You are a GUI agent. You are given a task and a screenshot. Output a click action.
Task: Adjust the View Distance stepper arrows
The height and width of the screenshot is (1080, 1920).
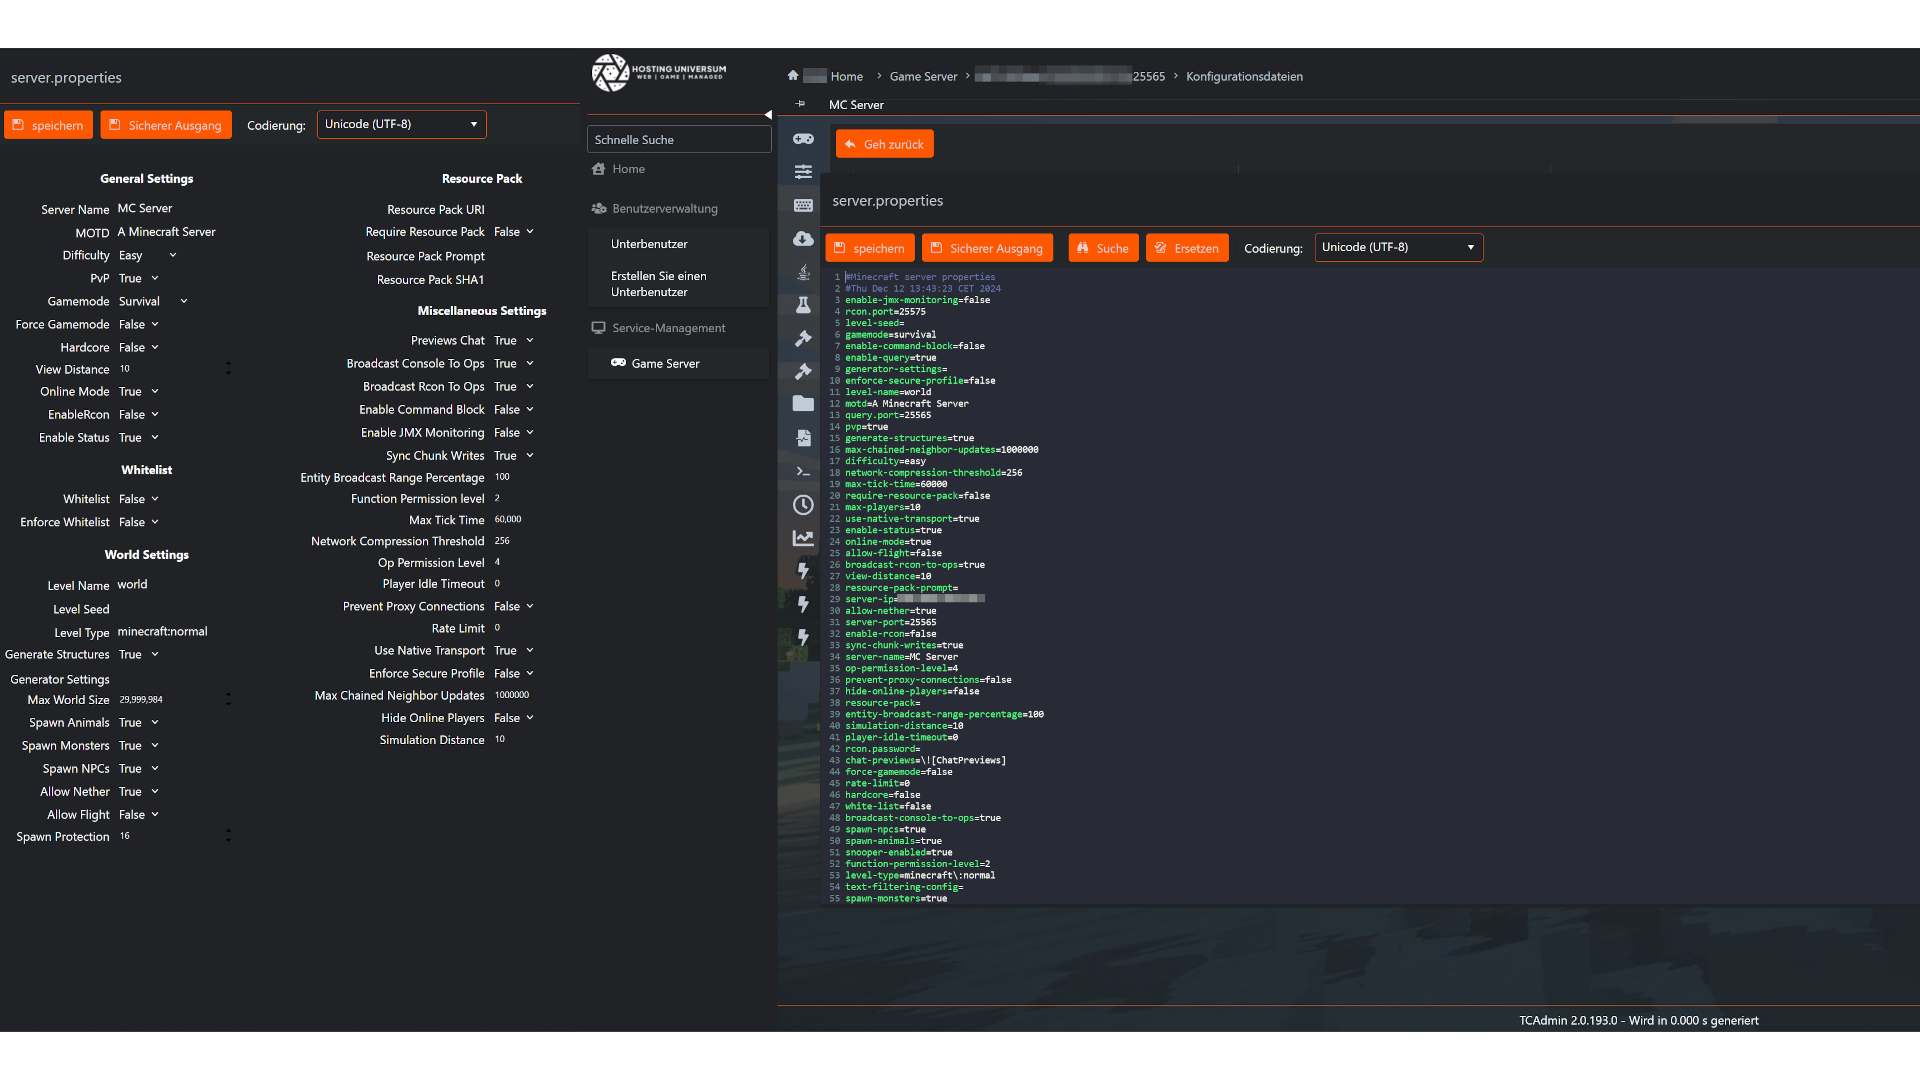228,369
